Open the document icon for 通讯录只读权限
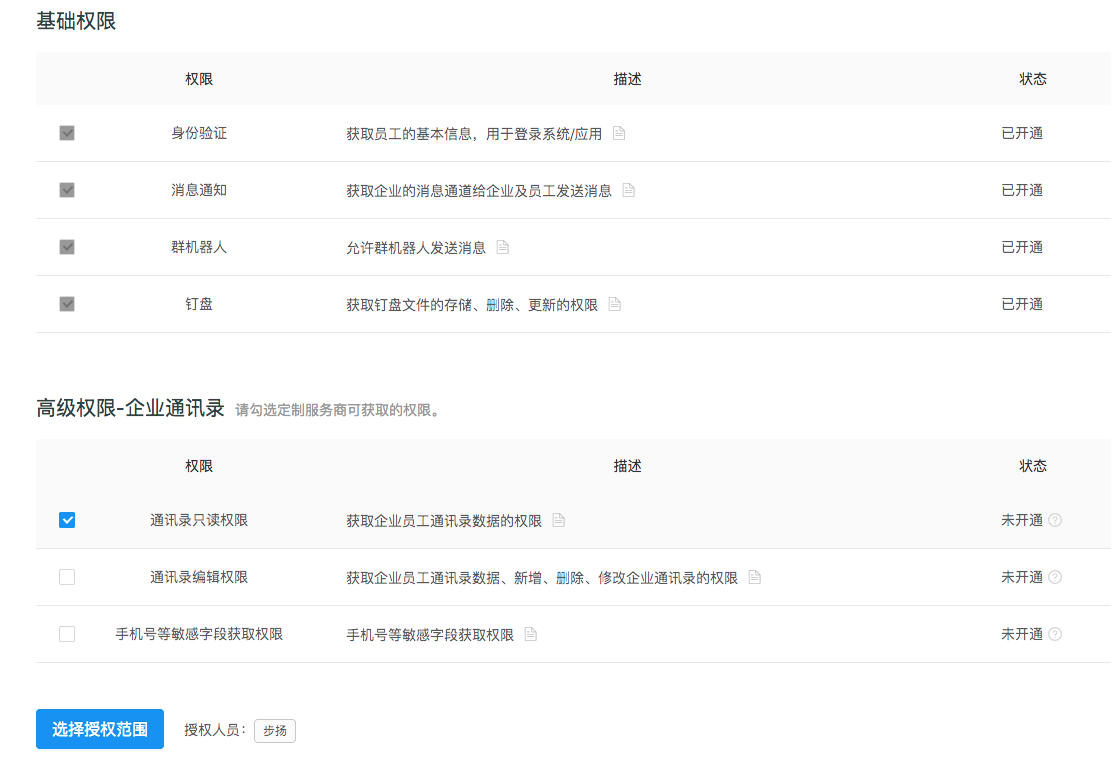The image size is (1117, 780). 558,520
